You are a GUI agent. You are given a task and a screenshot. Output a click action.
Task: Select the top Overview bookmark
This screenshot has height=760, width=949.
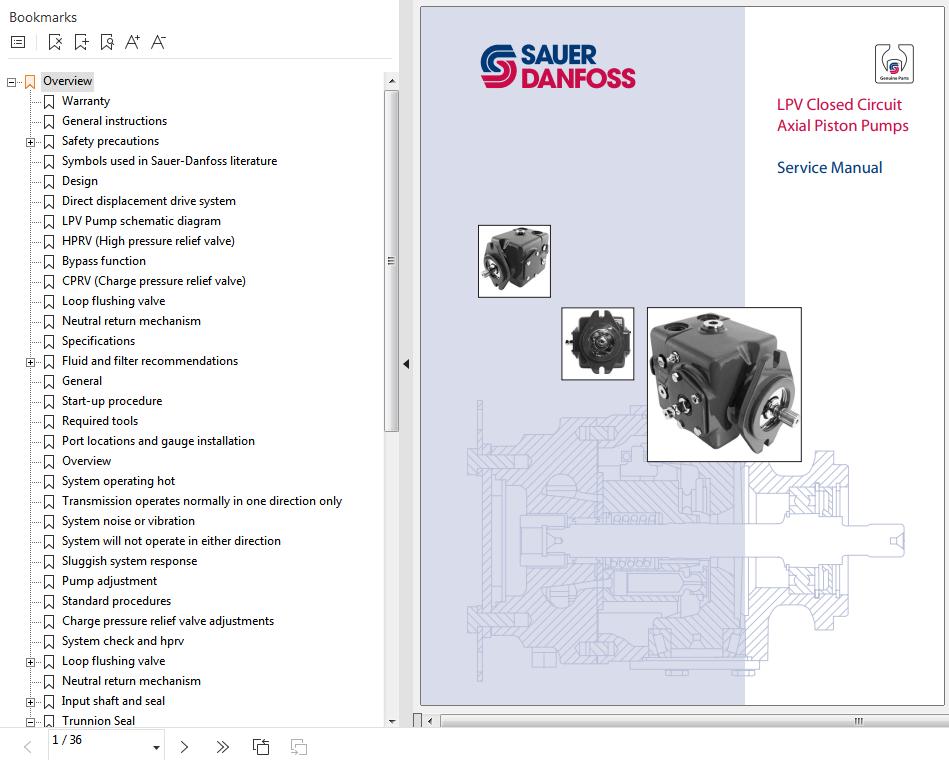coord(67,81)
